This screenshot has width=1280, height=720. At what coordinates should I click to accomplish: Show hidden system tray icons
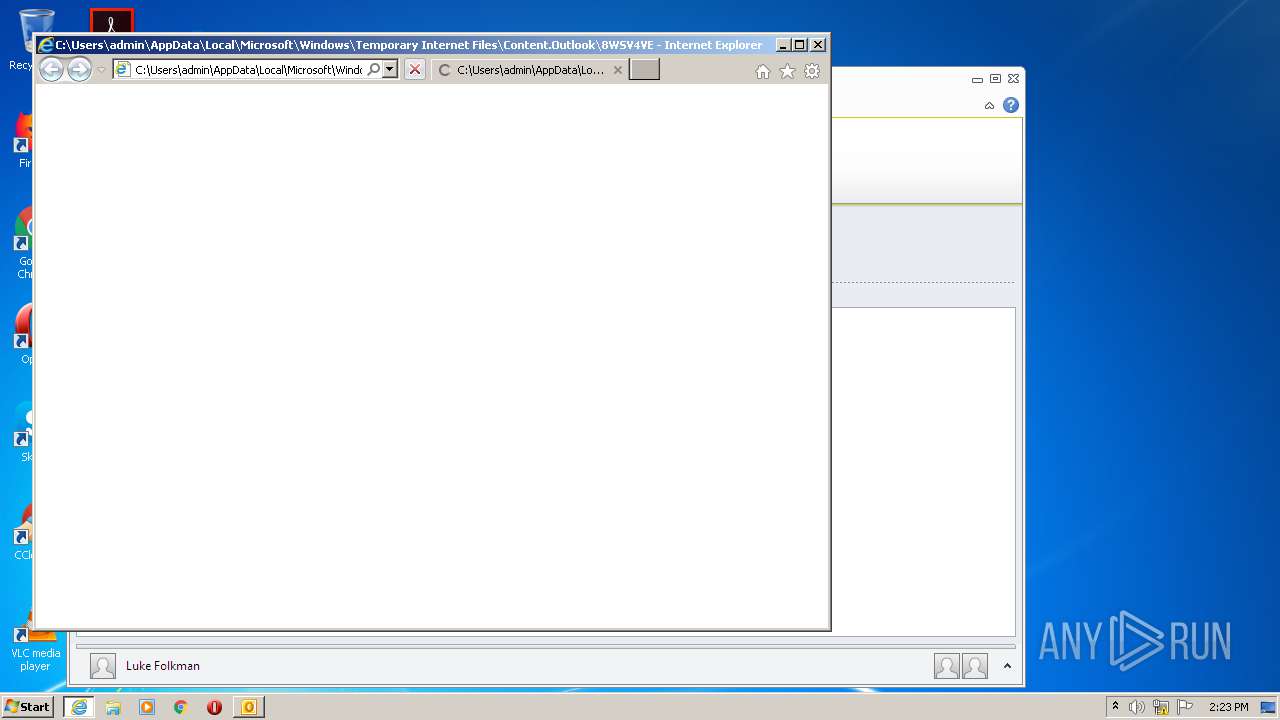[1116, 707]
